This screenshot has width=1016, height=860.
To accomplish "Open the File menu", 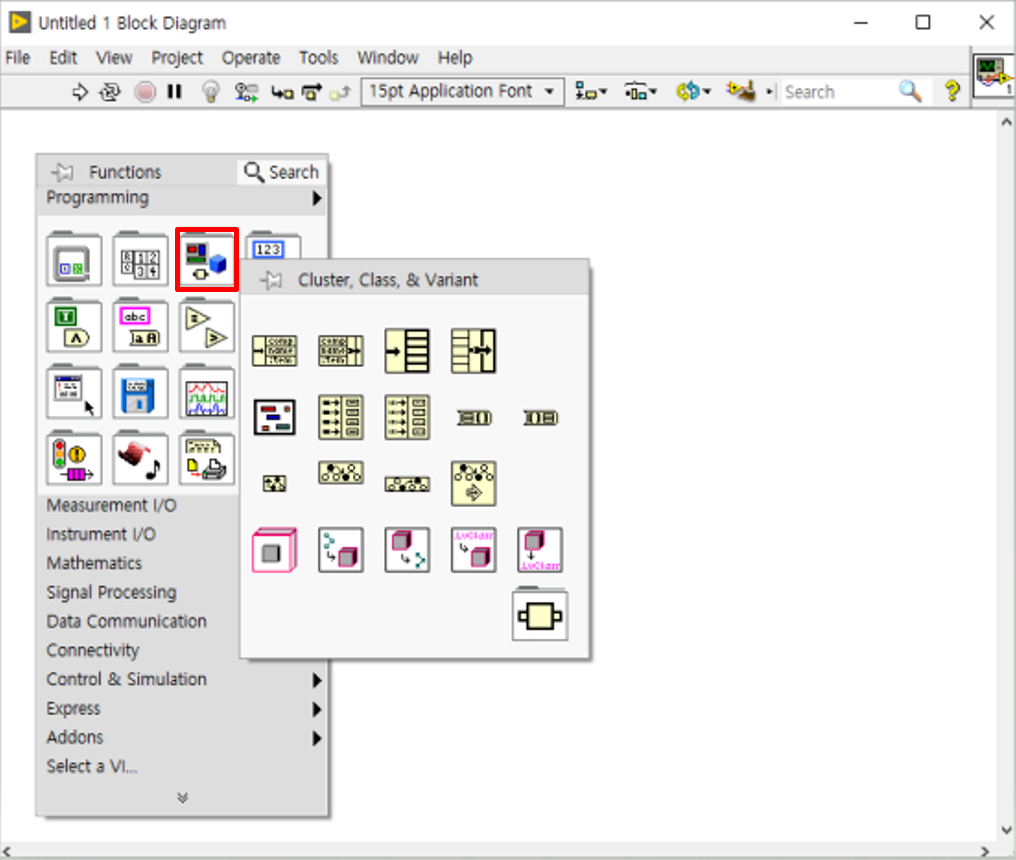I will tap(17, 58).
